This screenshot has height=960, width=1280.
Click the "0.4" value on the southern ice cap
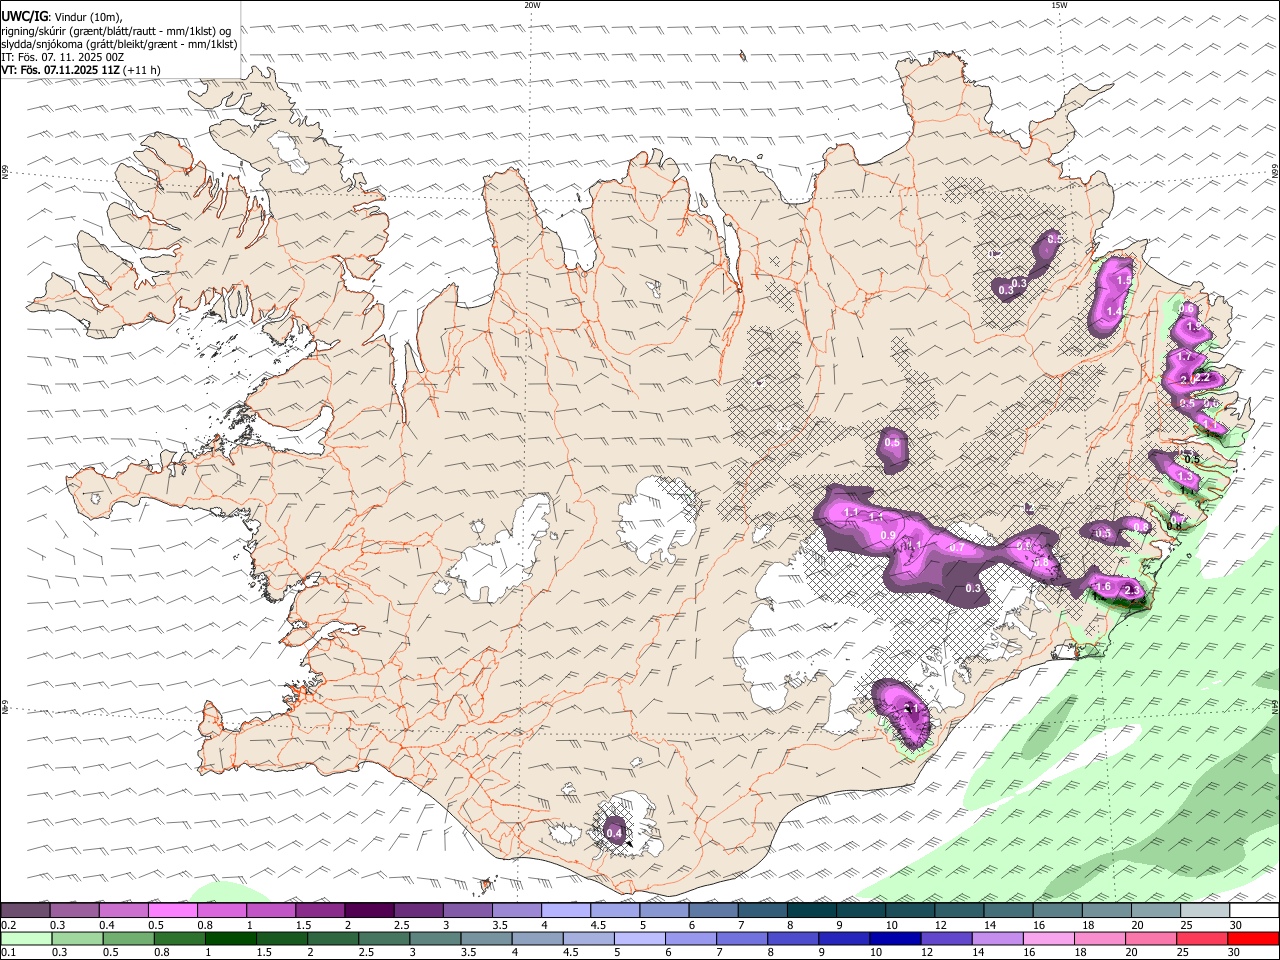coord(615,833)
